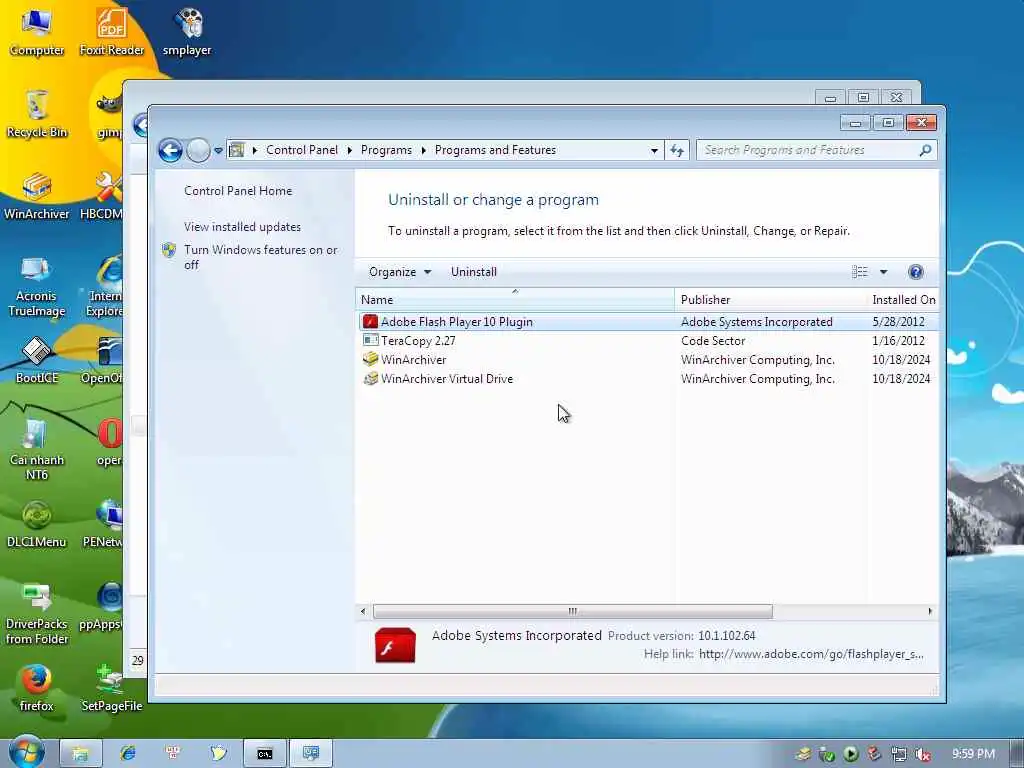This screenshot has height=768, width=1024.
Task: Open the DLC1Menu desktop icon
Action: pos(37,524)
